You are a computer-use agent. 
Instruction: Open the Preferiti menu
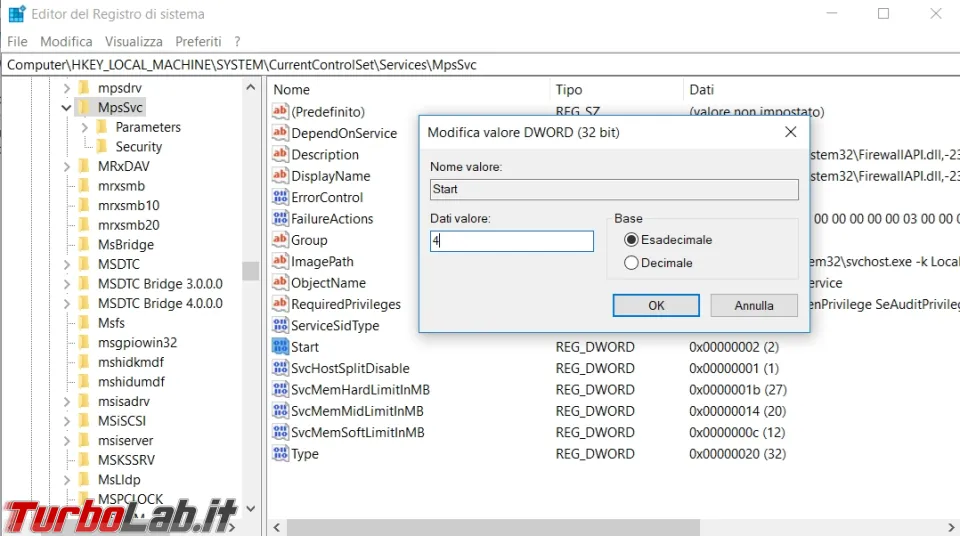(x=198, y=41)
